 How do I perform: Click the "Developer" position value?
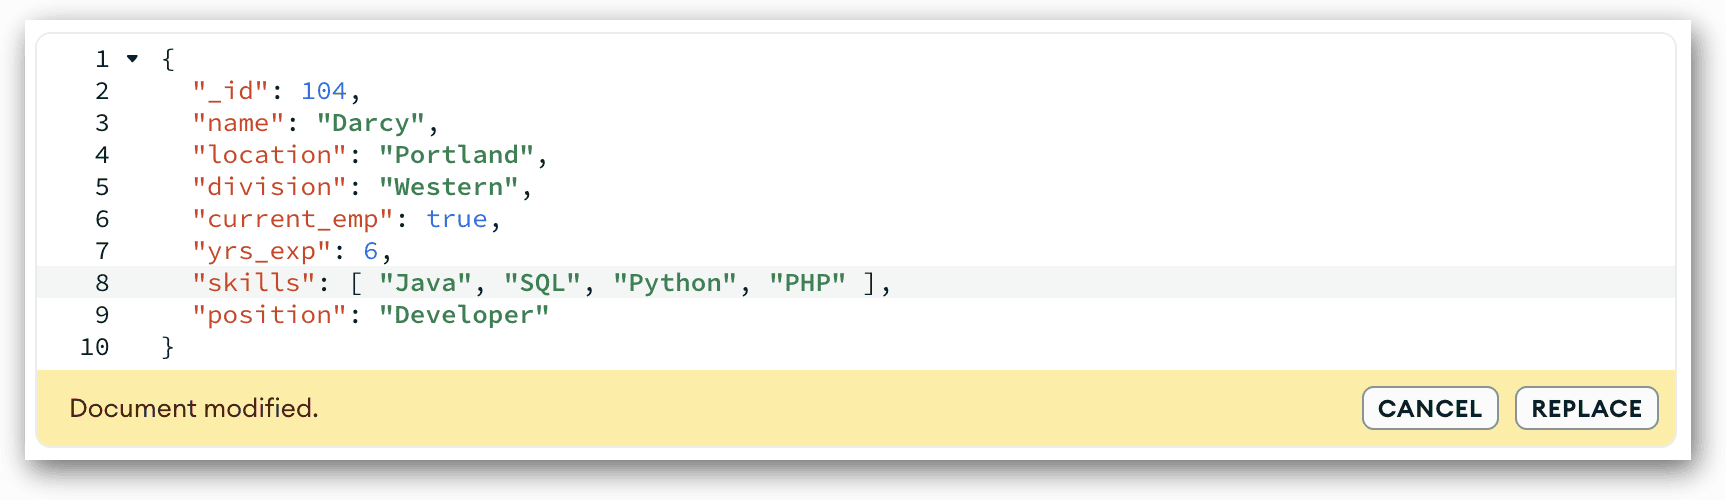(x=464, y=315)
